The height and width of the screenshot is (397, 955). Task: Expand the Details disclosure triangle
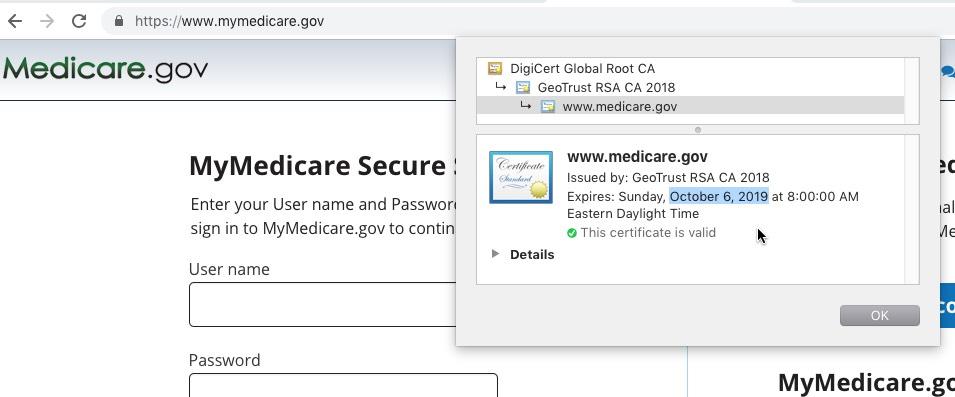tap(495, 254)
